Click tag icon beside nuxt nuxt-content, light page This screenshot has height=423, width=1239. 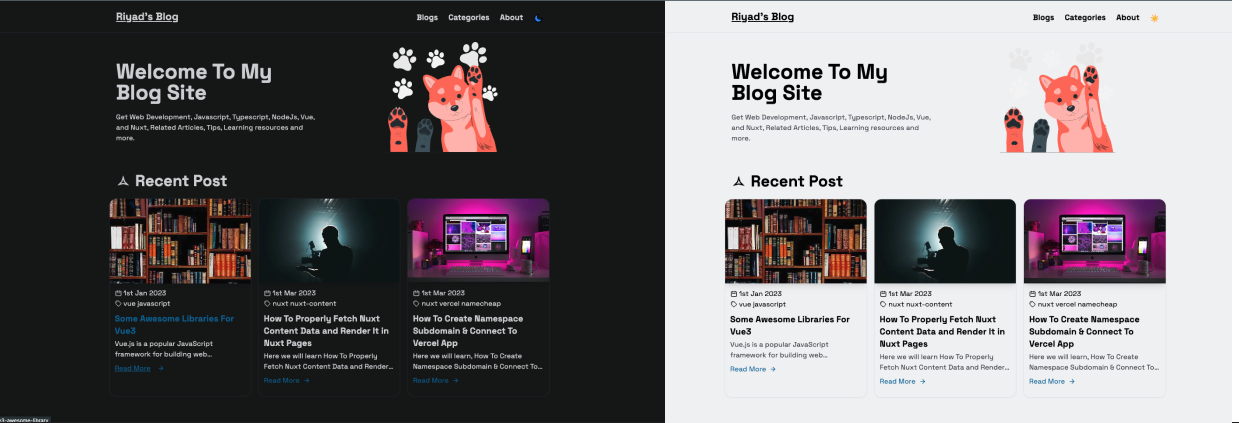(883, 304)
